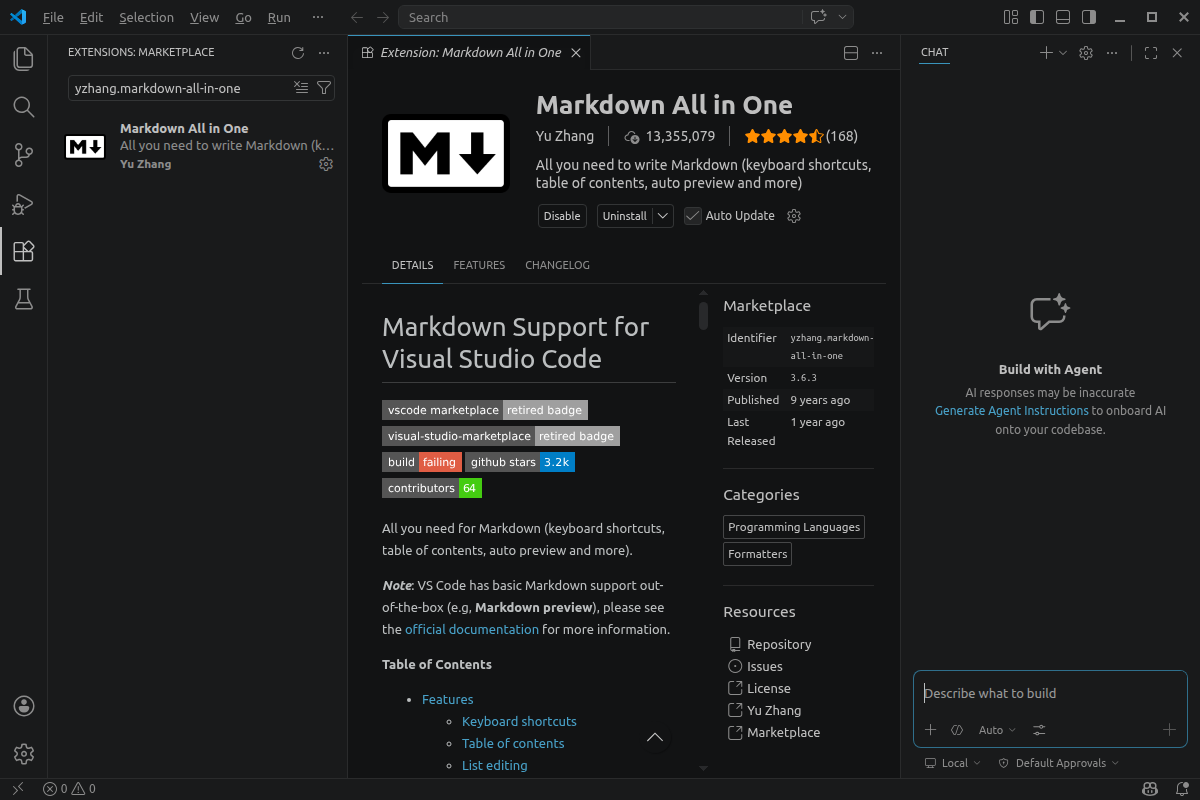Open the Generate Agent Instructions link
Viewport: 1200px width, 800px height.
[x=1011, y=411]
